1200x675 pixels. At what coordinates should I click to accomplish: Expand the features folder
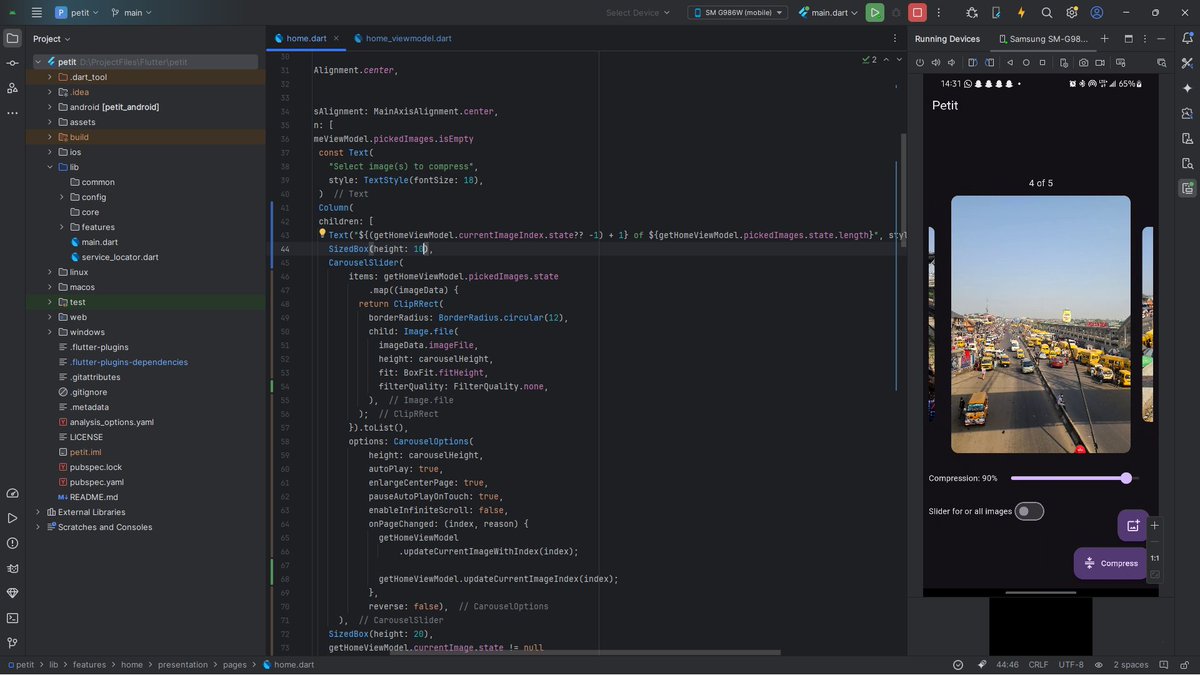(x=62, y=227)
